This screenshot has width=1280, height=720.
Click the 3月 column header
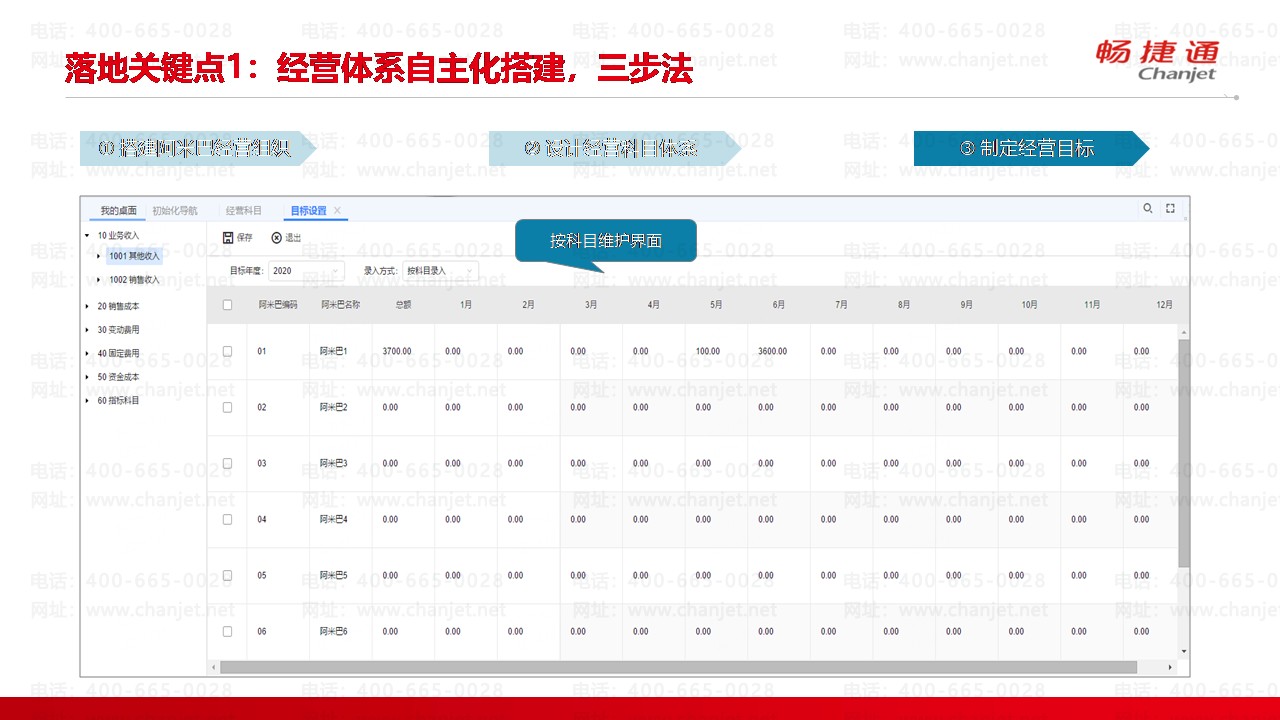(x=591, y=305)
